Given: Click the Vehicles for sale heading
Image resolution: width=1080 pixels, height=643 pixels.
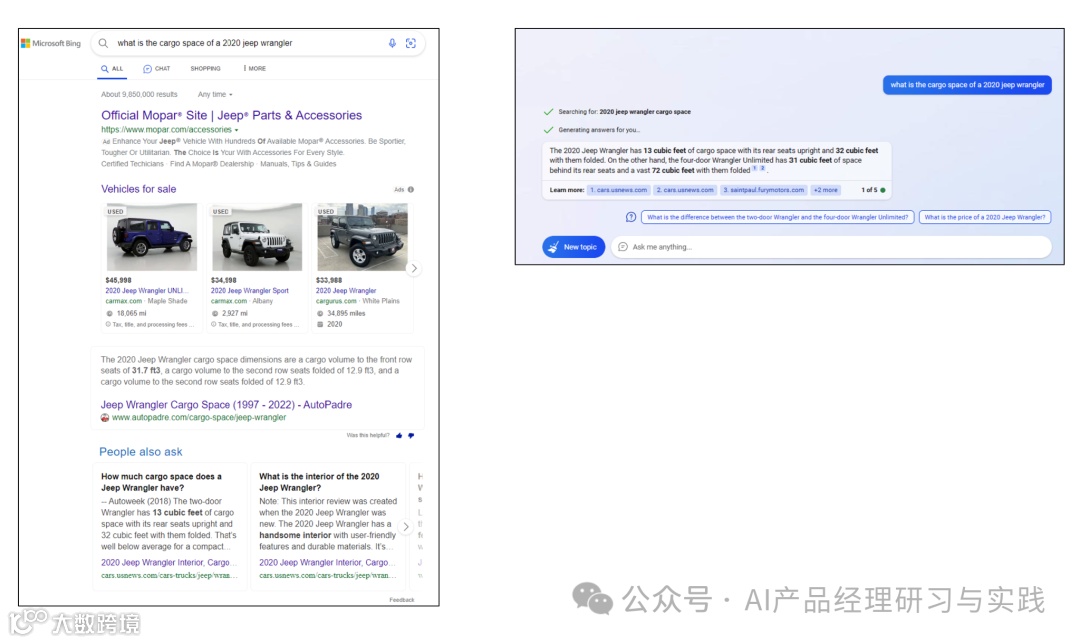Looking at the screenshot, I should click(138, 189).
